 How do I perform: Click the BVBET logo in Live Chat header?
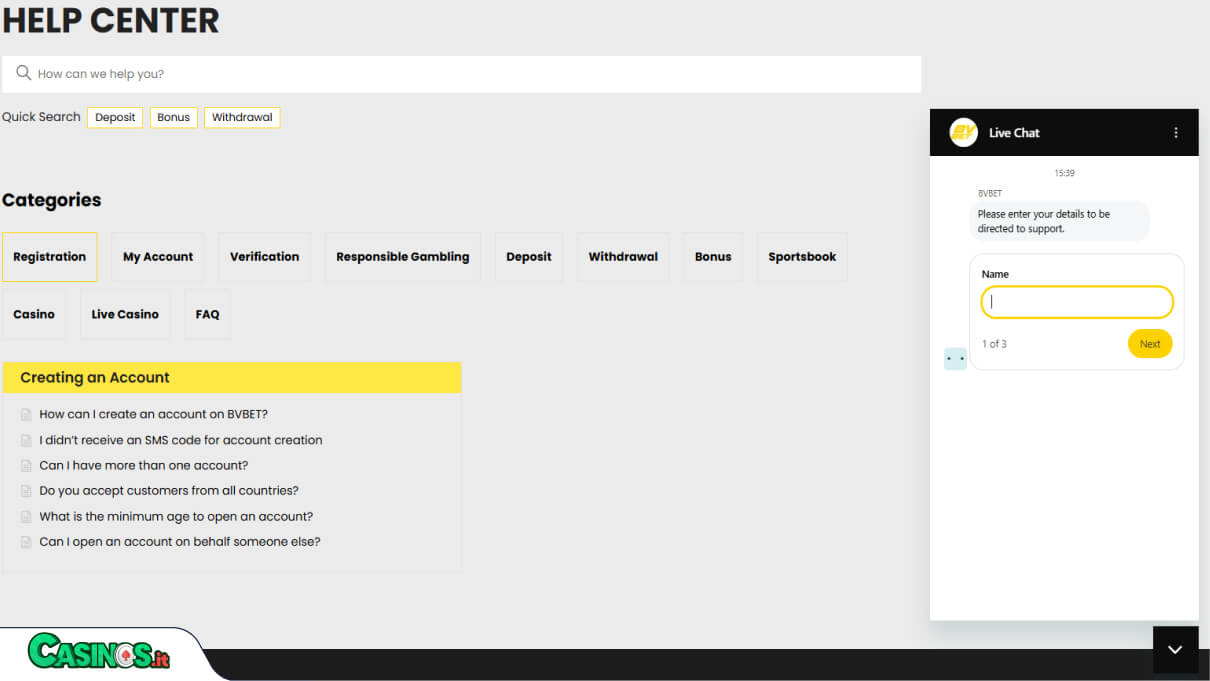tap(963, 132)
